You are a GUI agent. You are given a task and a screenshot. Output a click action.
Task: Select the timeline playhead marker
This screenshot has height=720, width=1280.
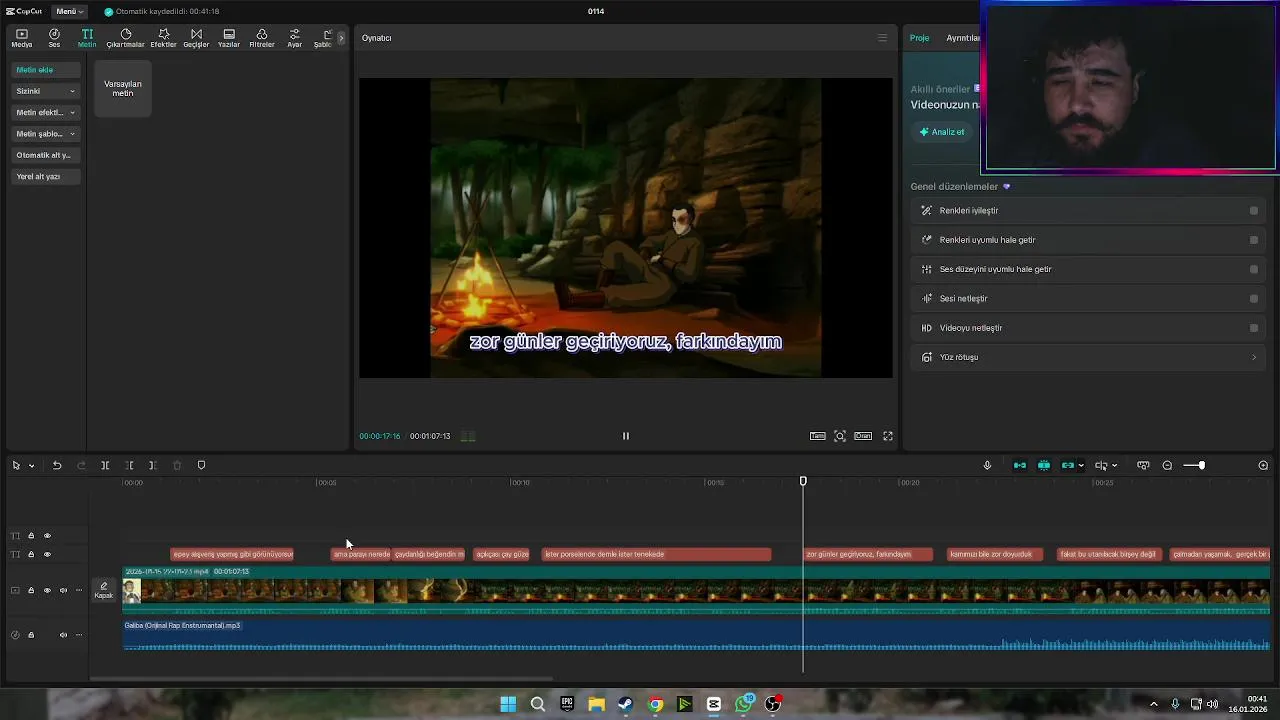pyautogui.click(x=803, y=482)
